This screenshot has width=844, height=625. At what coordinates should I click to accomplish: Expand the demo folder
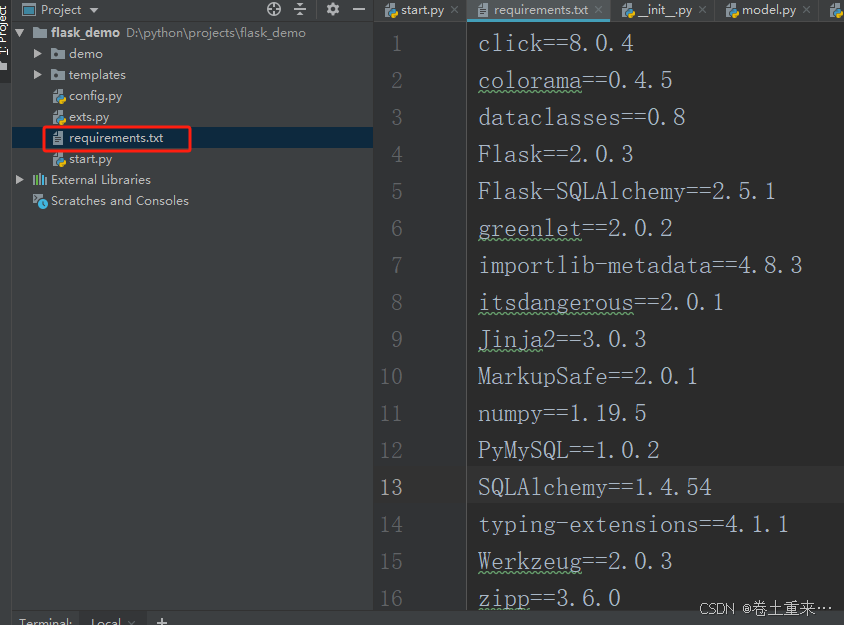tap(38, 54)
